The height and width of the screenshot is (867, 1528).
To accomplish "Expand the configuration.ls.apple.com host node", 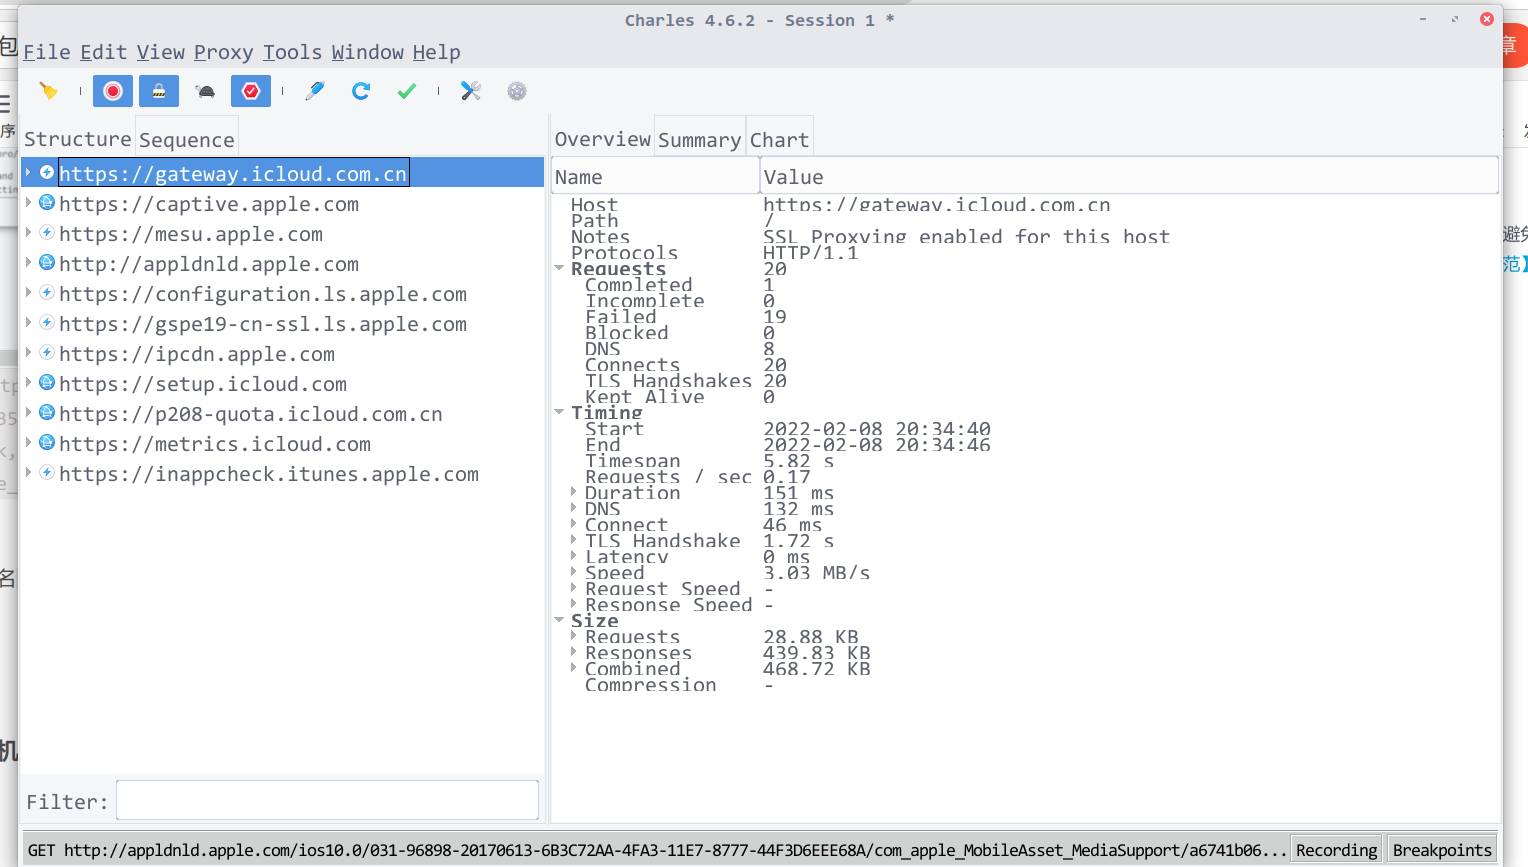I will [28, 293].
